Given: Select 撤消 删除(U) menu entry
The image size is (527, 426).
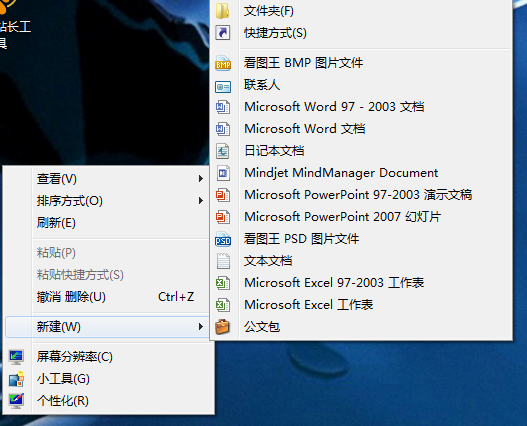Looking at the screenshot, I should (108, 297).
